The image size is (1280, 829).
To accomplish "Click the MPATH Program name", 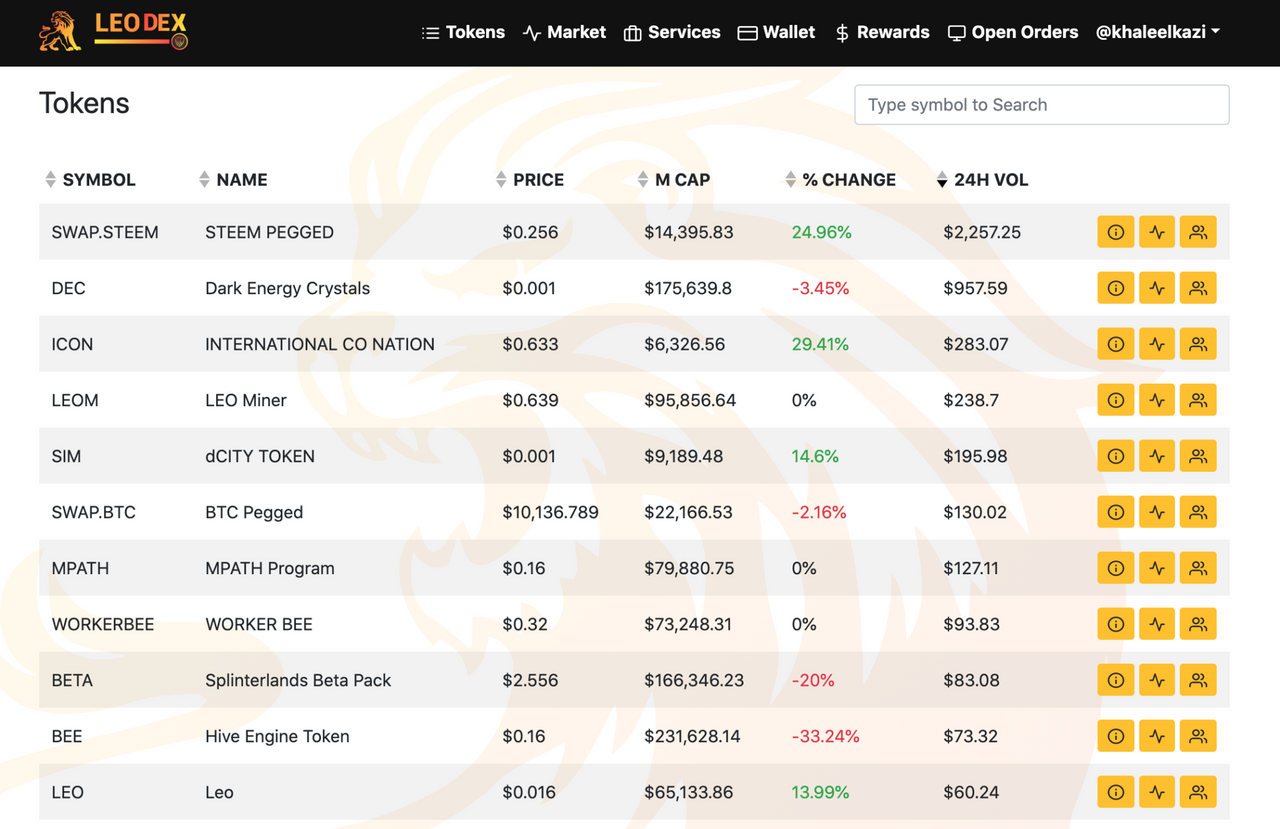I will pyautogui.click(x=270, y=568).
